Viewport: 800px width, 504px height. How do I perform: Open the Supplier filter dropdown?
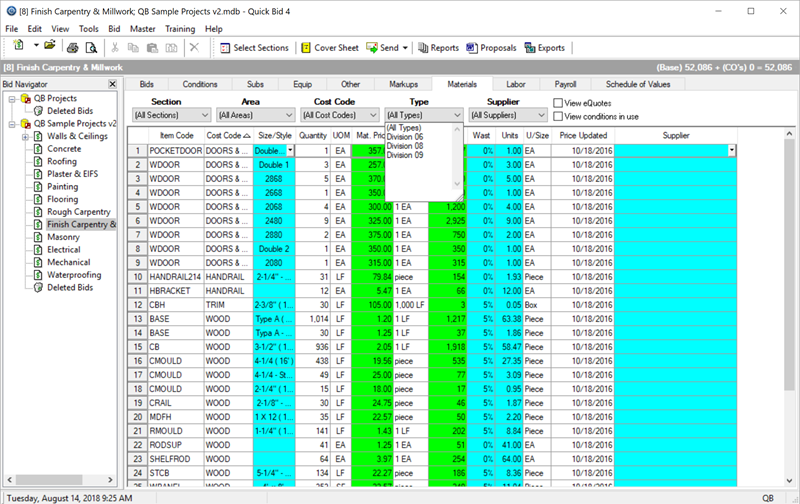point(541,115)
